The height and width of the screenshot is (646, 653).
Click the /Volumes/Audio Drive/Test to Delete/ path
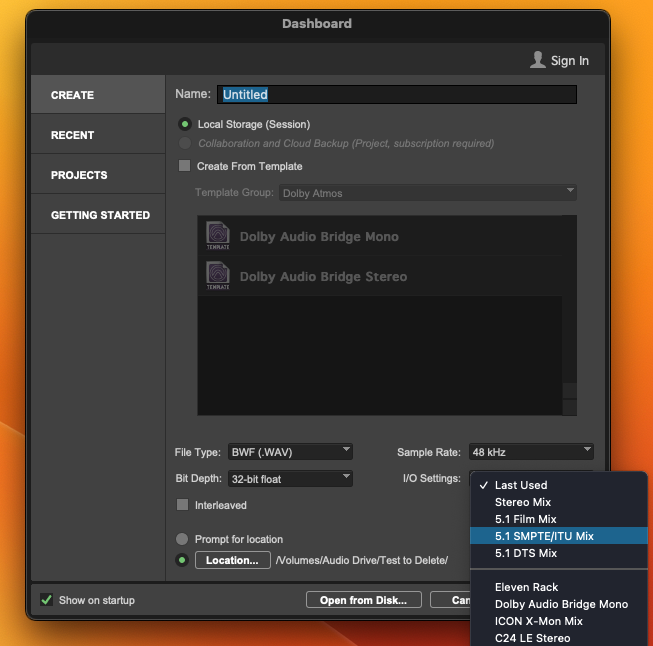[x=362, y=560]
